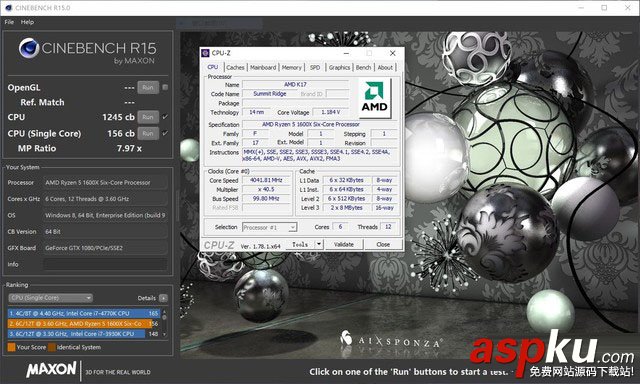Switch to the Memory tab in CPU-Z
The image size is (640, 384).
tap(291, 68)
